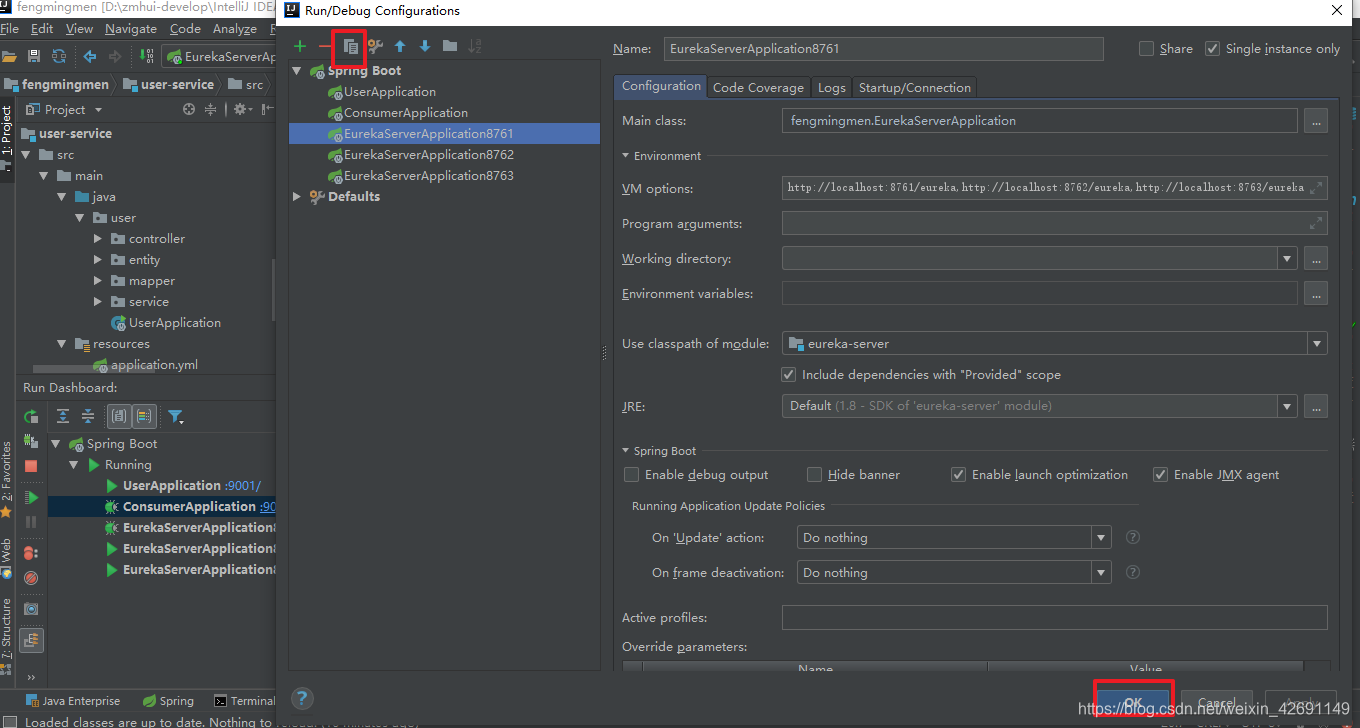Image resolution: width=1360 pixels, height=728 pixels.
Task: Toggle Enable JMX agent checkbox
Action: (x=1160, y=475)
